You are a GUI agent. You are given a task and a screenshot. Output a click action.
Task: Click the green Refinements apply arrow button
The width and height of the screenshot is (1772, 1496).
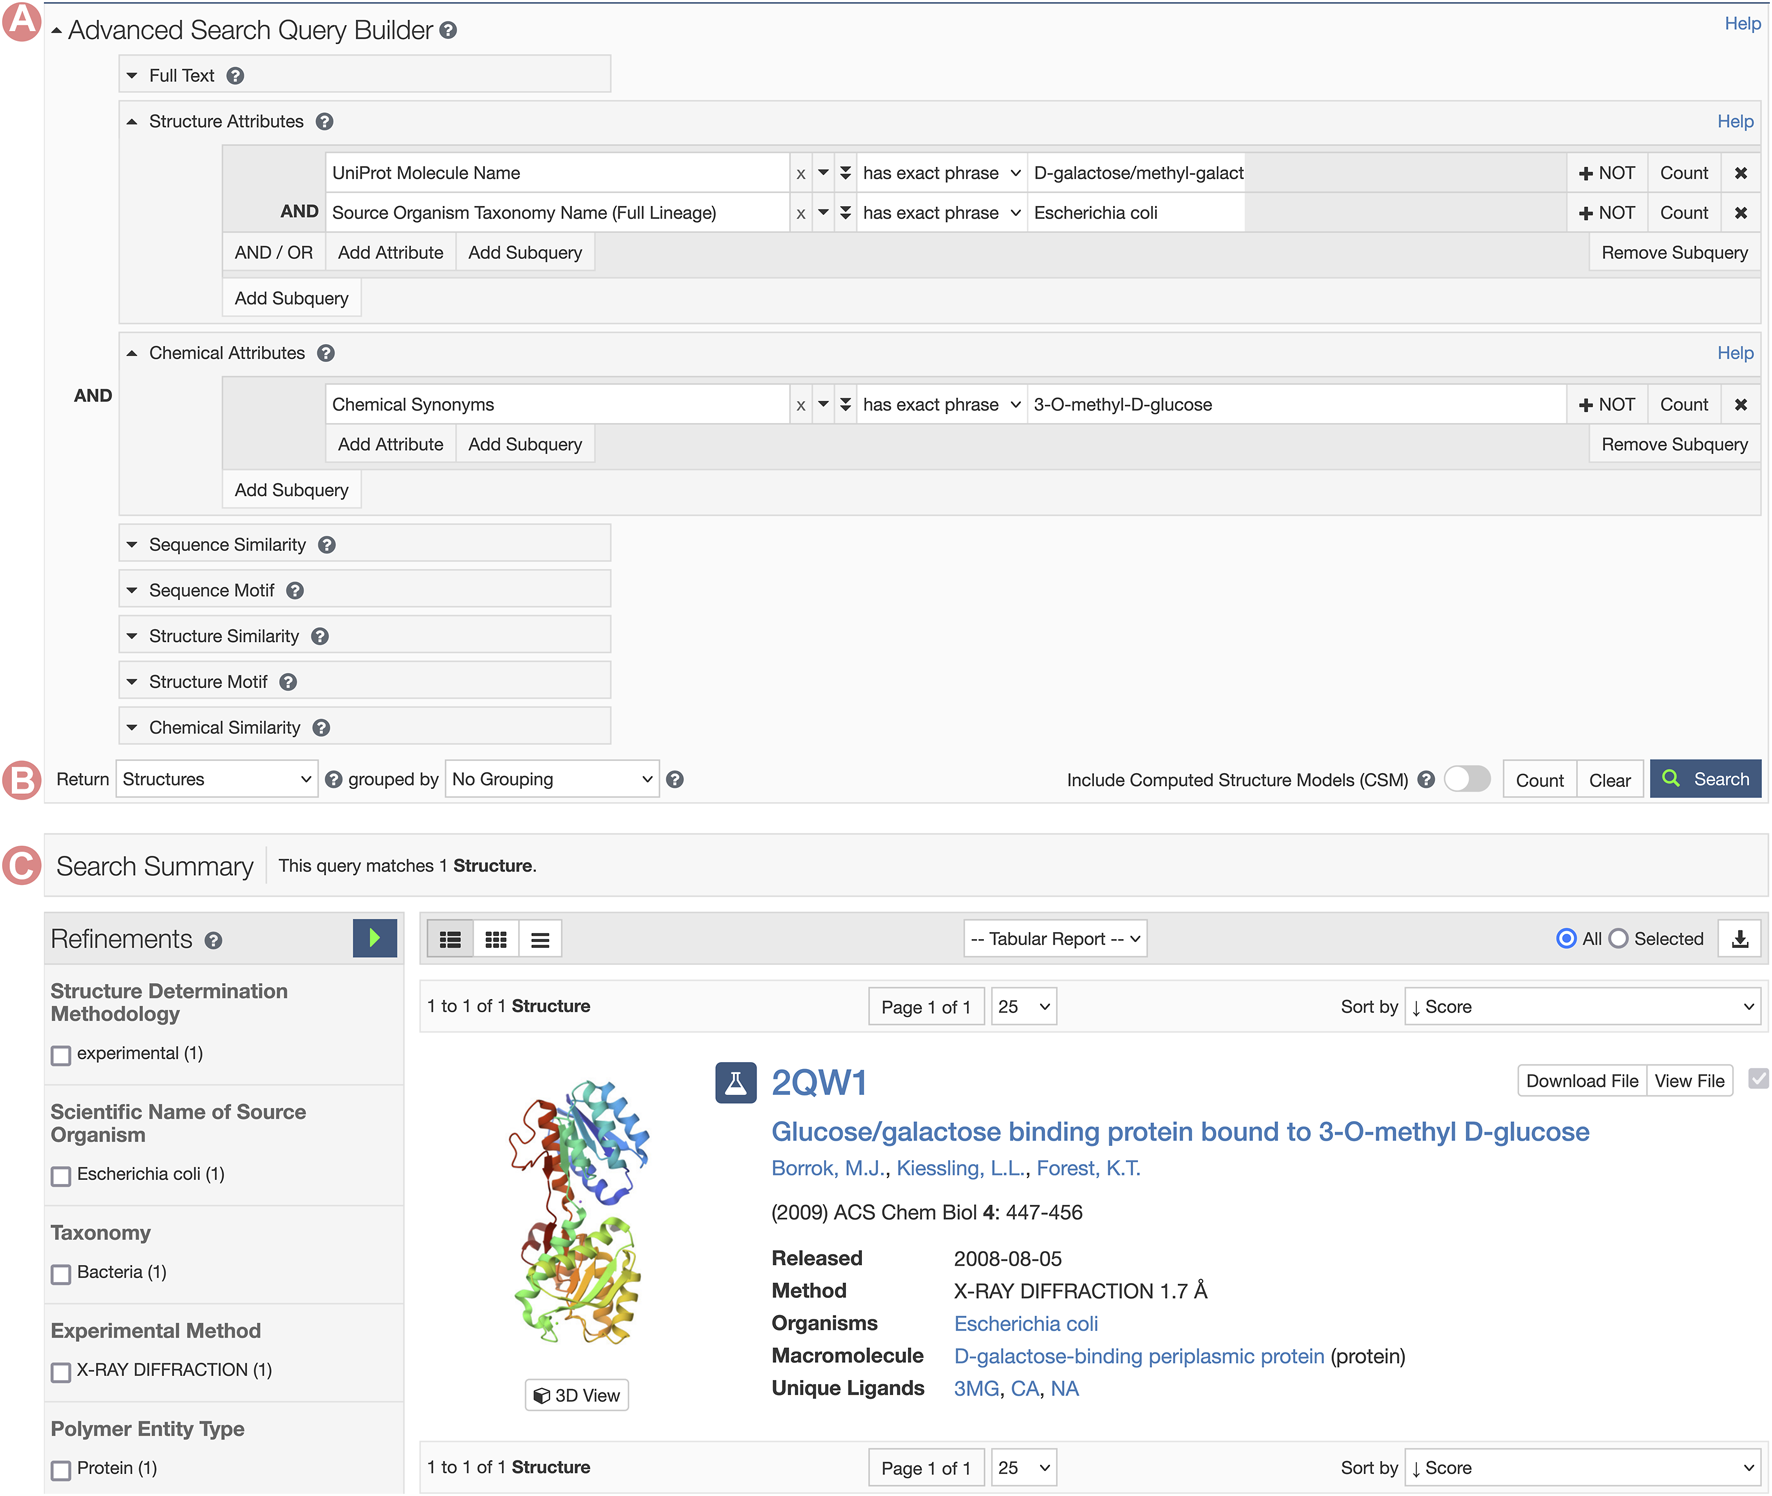click(x=374, y=938)
